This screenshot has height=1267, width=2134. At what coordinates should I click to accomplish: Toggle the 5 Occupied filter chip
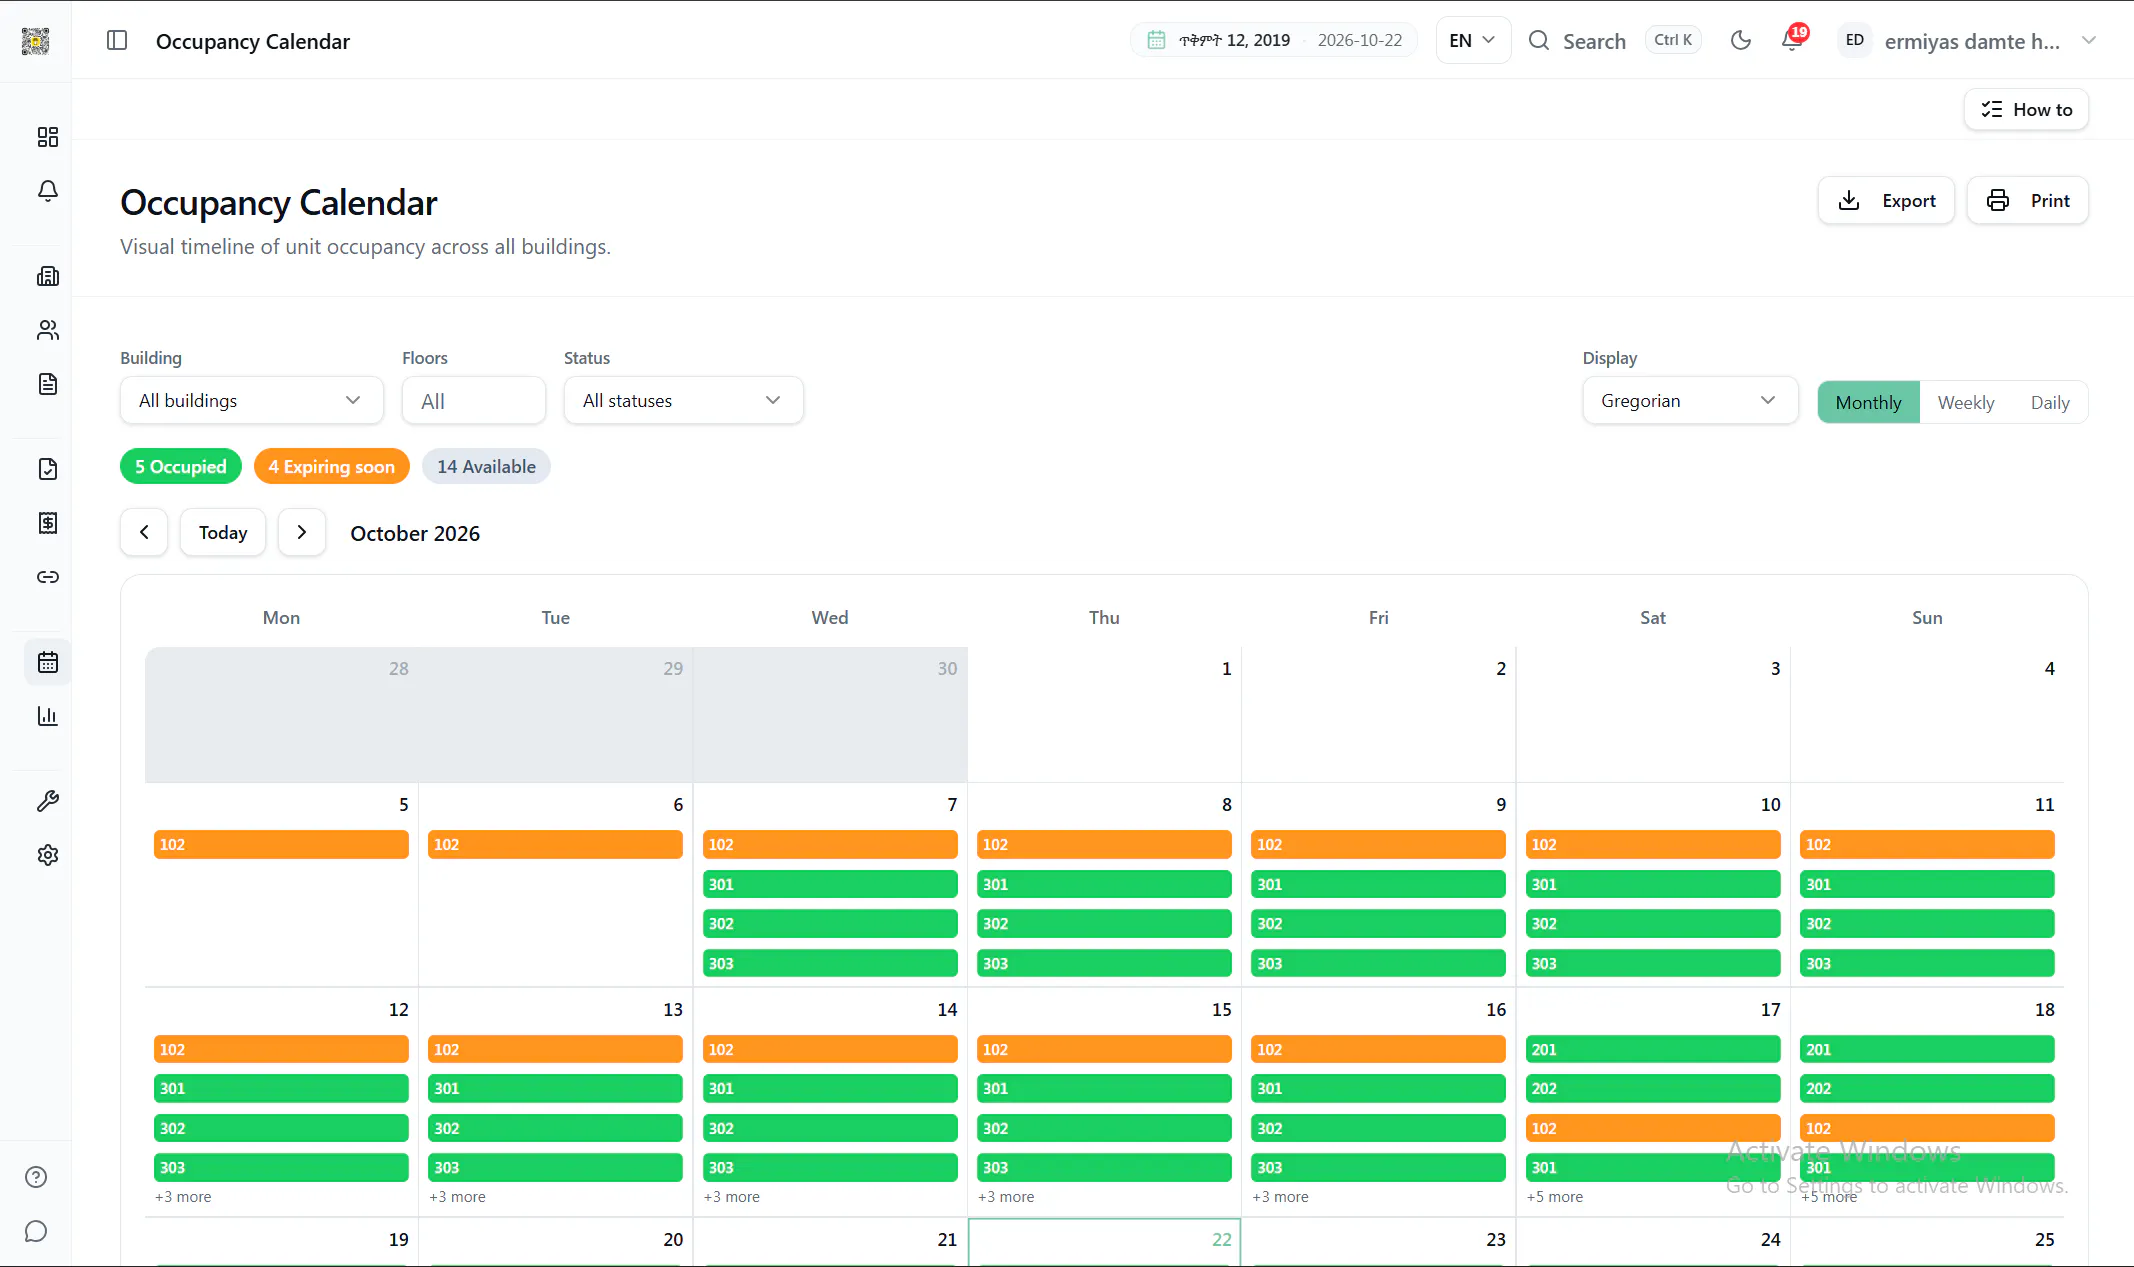tap(181, 466)
